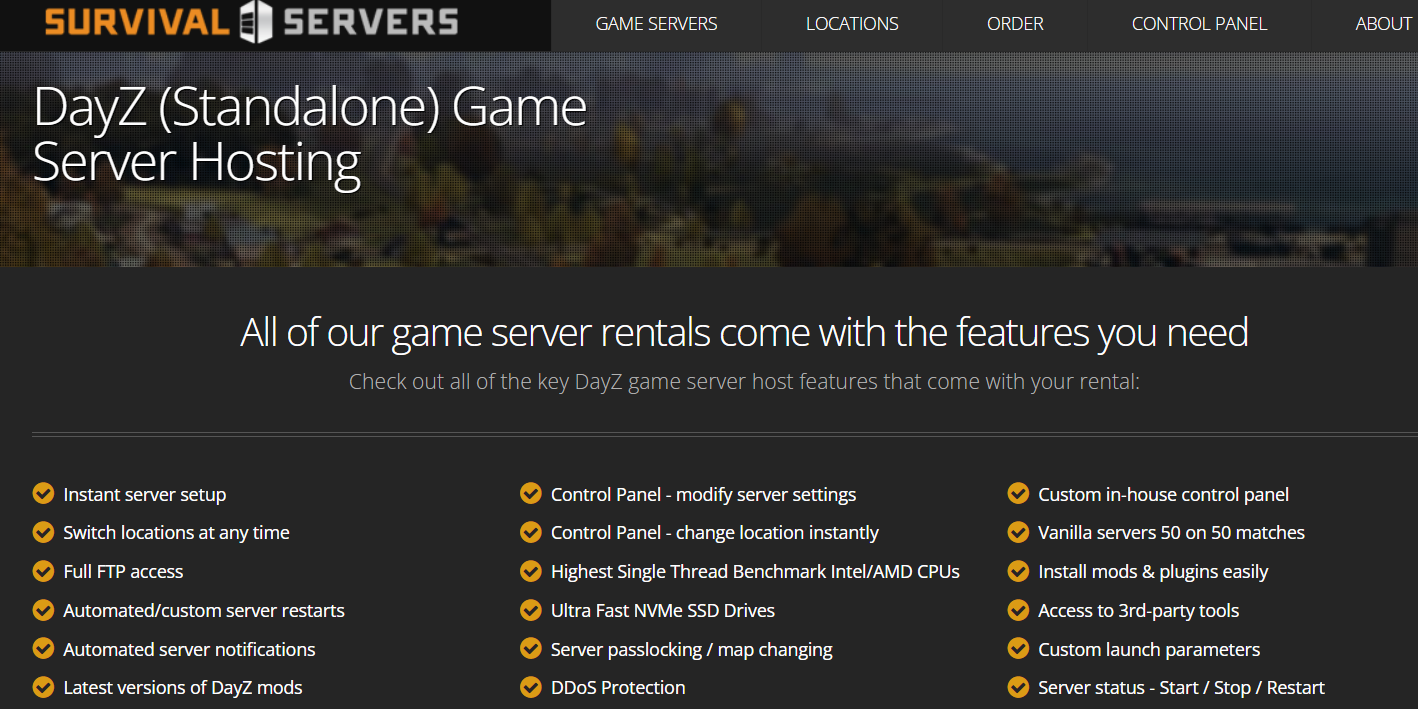Click 'Server passlocking / map changing' text

click(692, 650)
